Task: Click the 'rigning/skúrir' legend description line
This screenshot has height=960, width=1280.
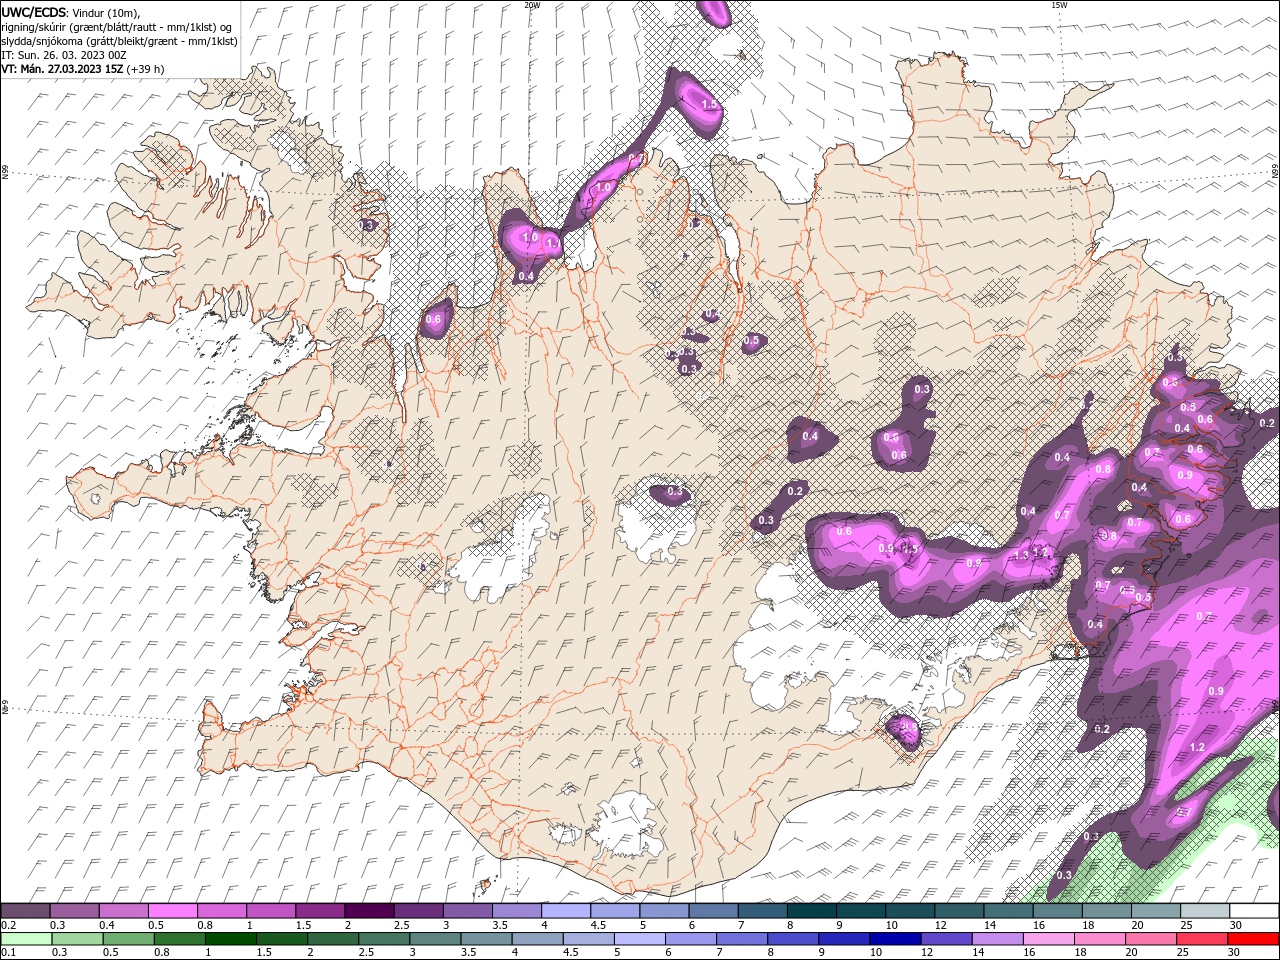Action: [x=117, y=27]
